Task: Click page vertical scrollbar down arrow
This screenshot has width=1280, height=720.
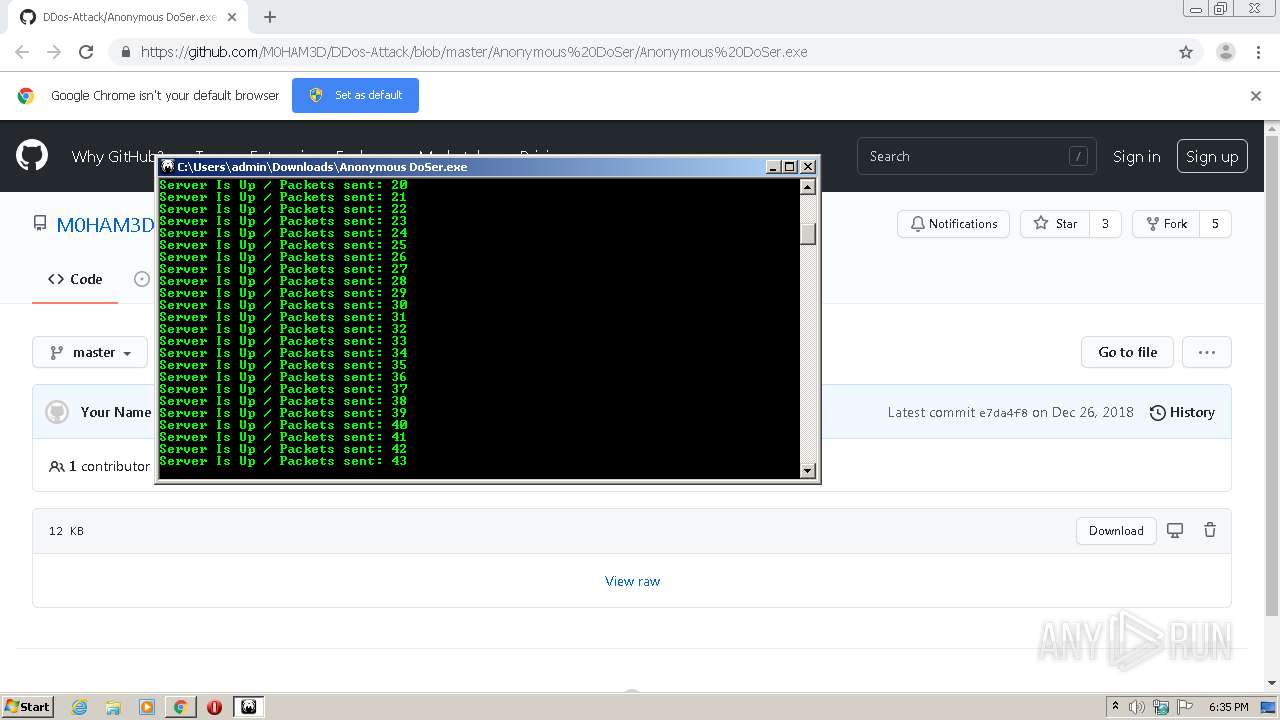Action: coord(1272,683)
